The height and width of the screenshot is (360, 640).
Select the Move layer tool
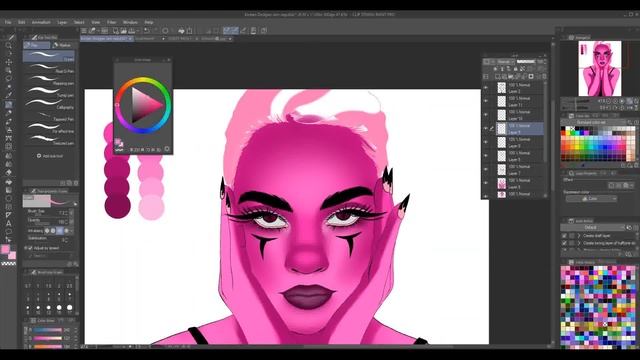pos(9,62)
